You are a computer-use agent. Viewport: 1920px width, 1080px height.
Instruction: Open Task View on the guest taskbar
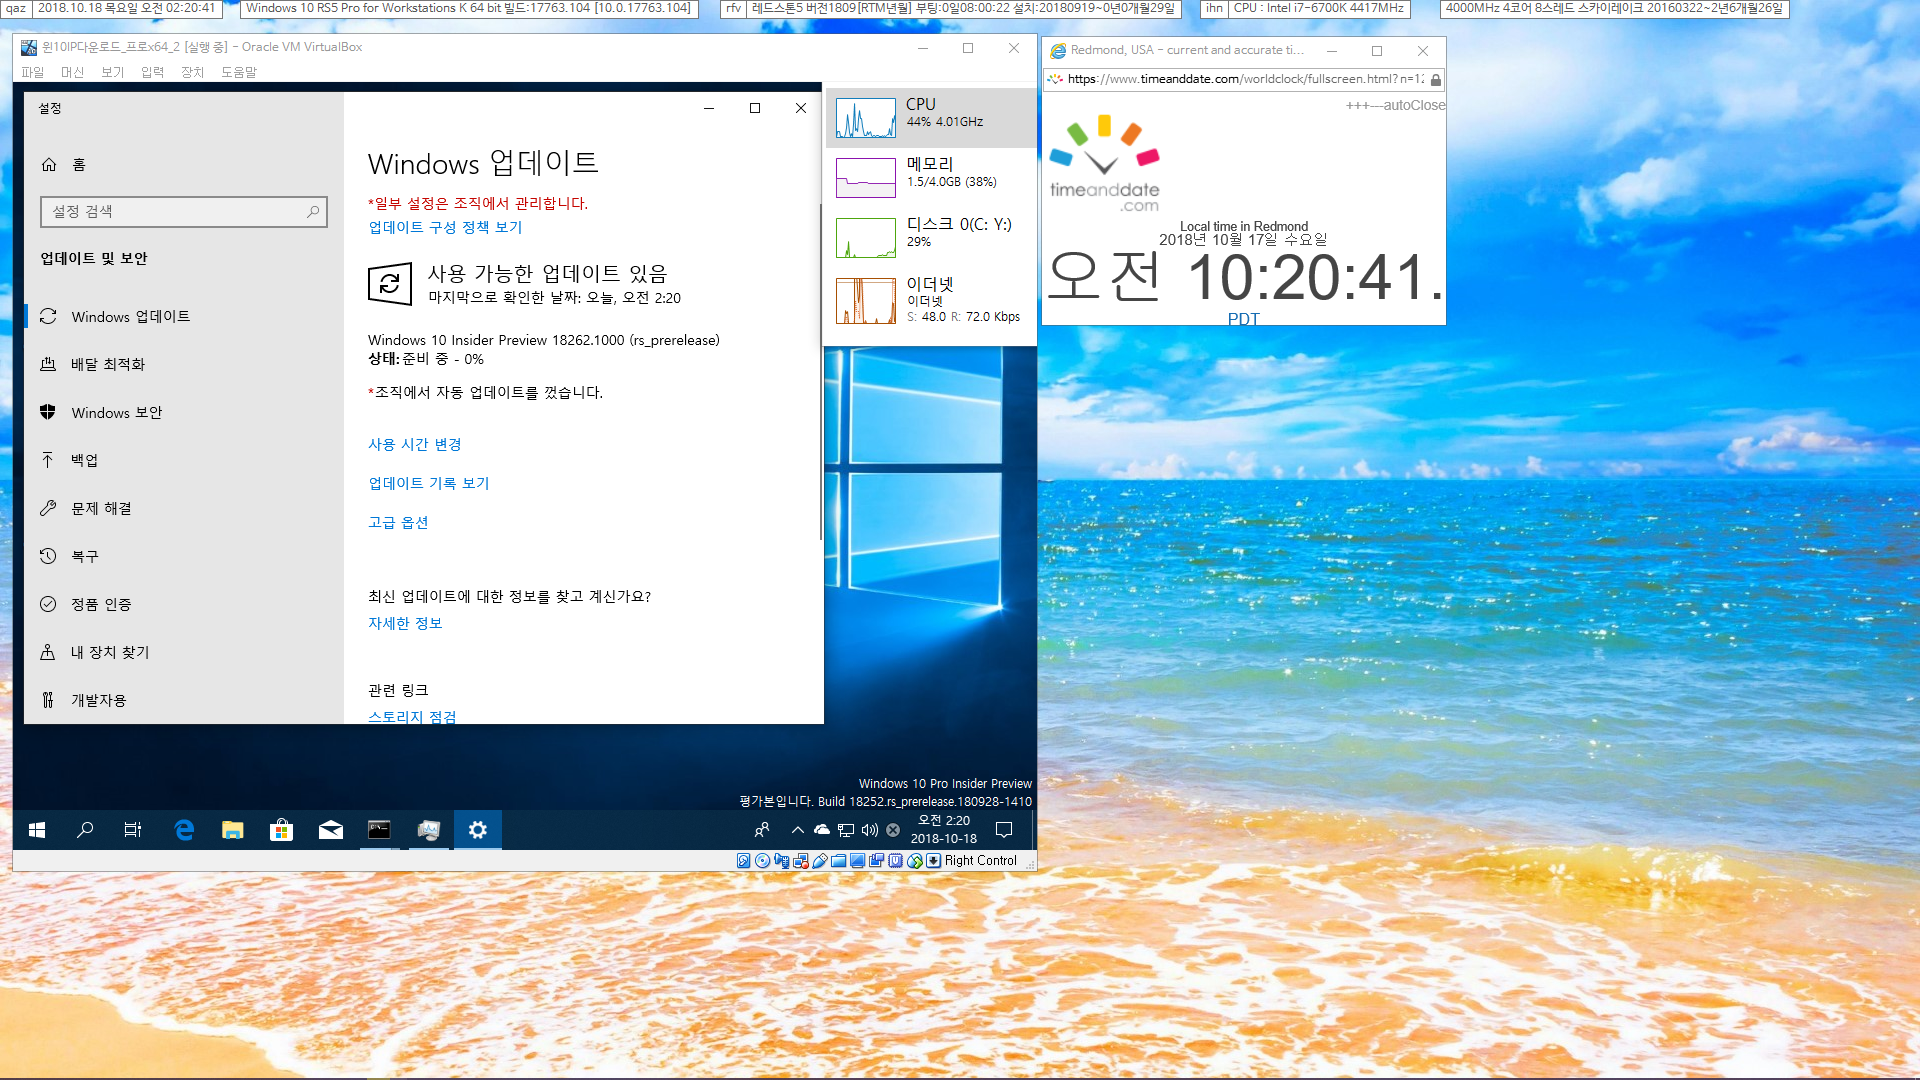pos(133,830)
